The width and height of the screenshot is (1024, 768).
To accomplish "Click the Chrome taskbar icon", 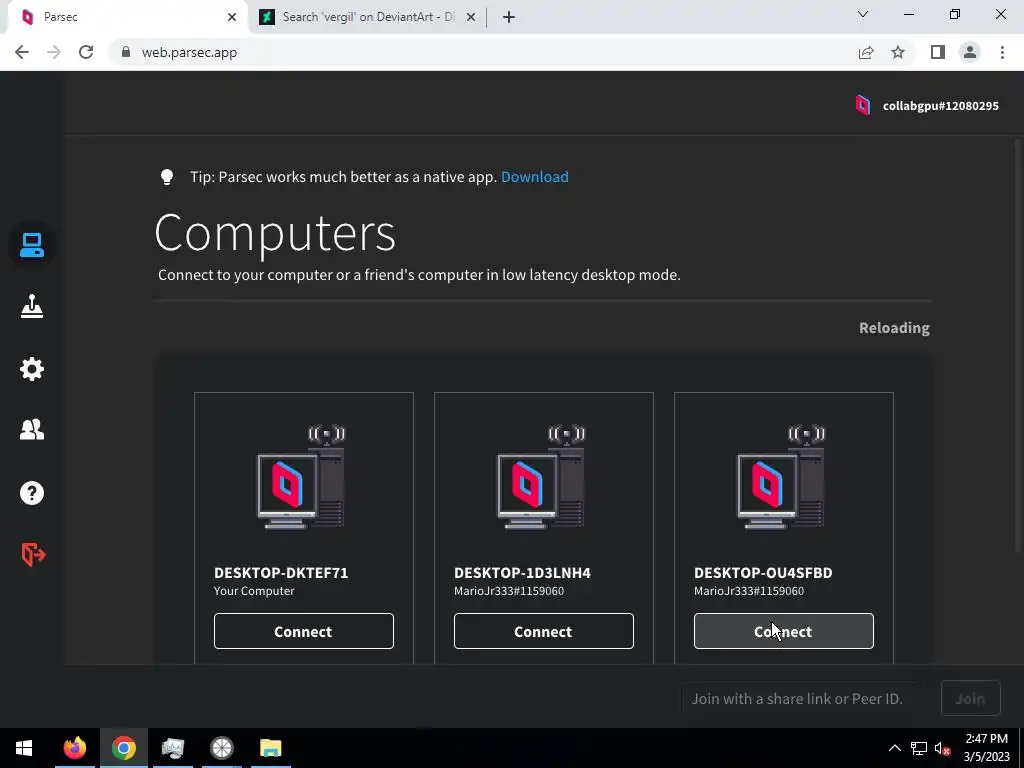I will pyautogui.click(x=123, y=748).
